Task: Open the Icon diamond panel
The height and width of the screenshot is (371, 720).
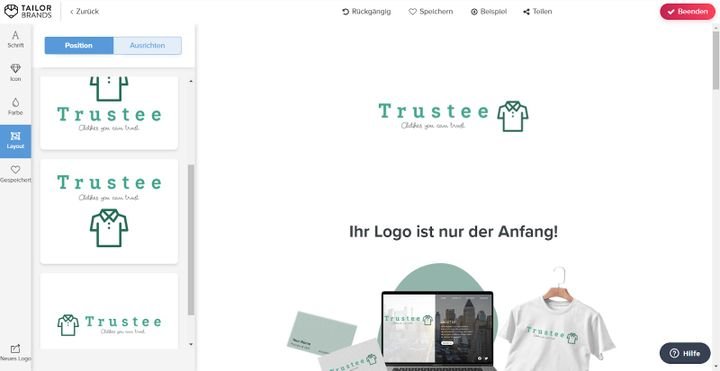Action: [16, 73]
